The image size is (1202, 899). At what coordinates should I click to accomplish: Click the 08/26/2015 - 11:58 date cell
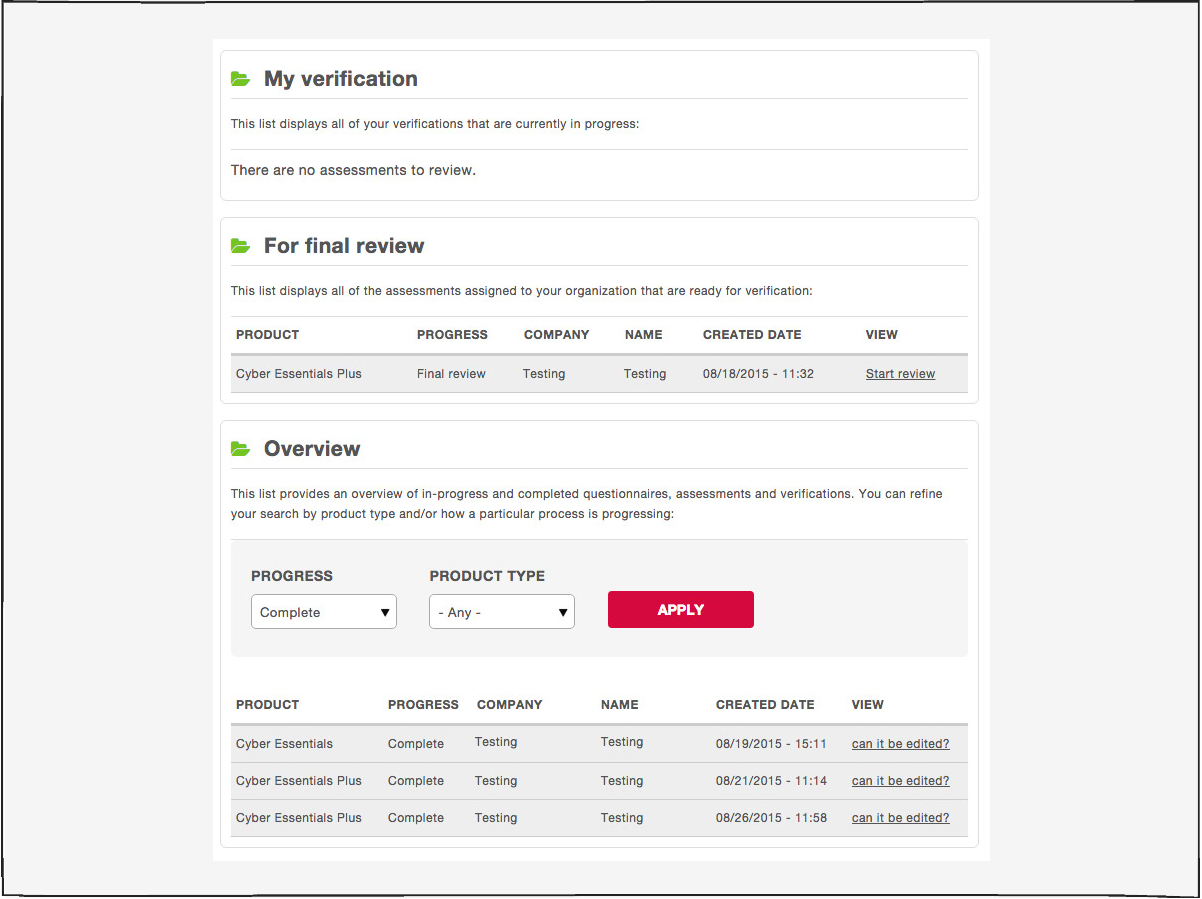click(x=771, y=818)
